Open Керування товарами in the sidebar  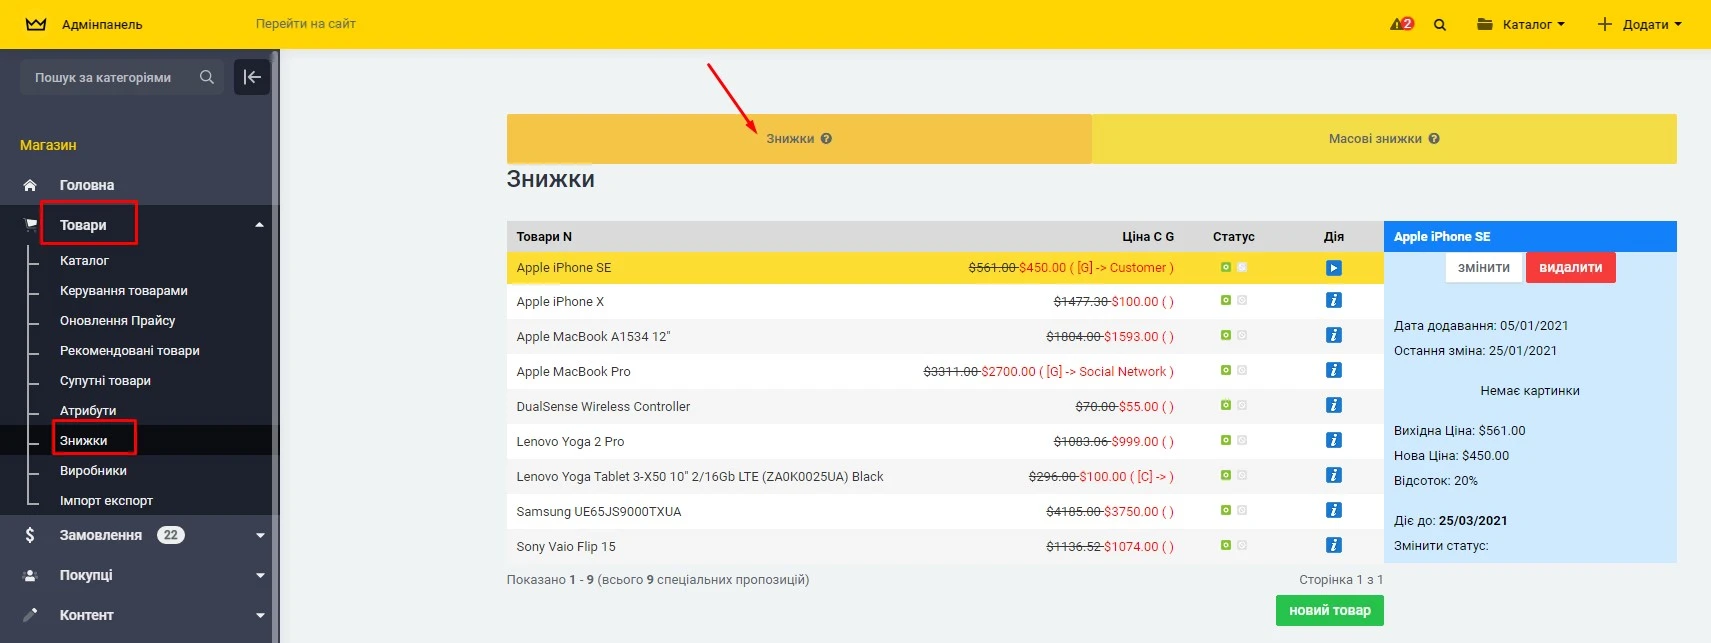click(x=124, y=290)
